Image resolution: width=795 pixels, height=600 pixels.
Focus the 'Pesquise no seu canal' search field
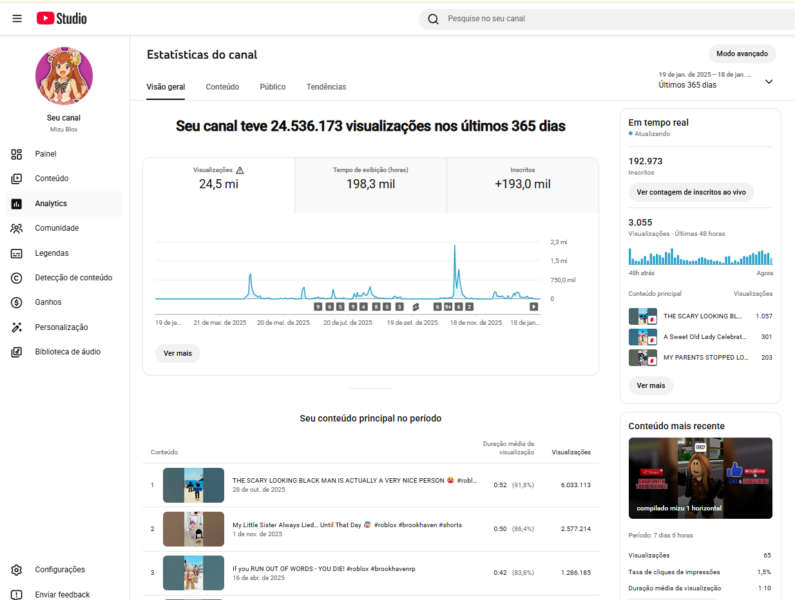click(608, 19)
